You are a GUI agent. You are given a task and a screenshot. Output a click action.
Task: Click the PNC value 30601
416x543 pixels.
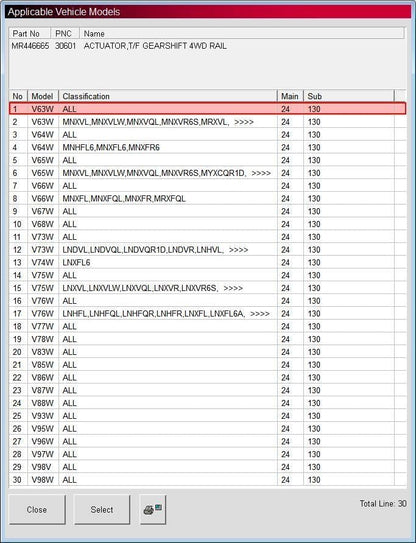point(65,46)
